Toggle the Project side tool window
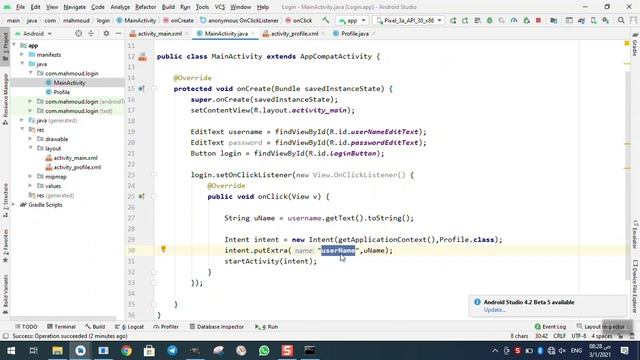The image size is (640, 360). click(x=5, y=46)
